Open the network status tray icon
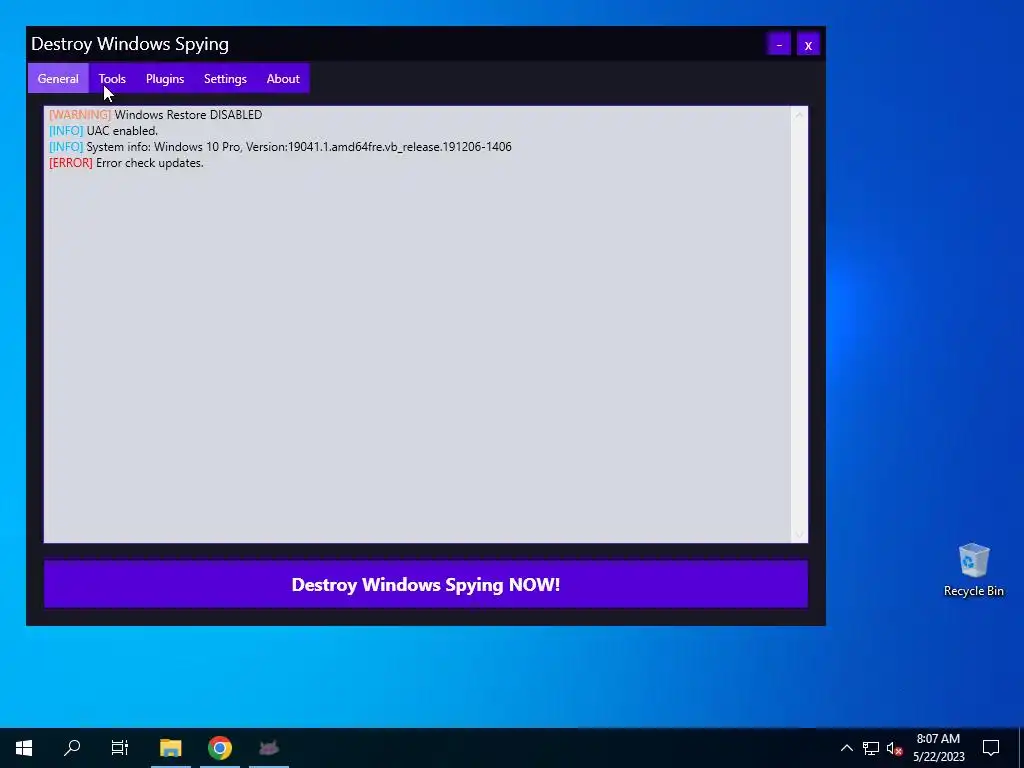 pos(871,748)
